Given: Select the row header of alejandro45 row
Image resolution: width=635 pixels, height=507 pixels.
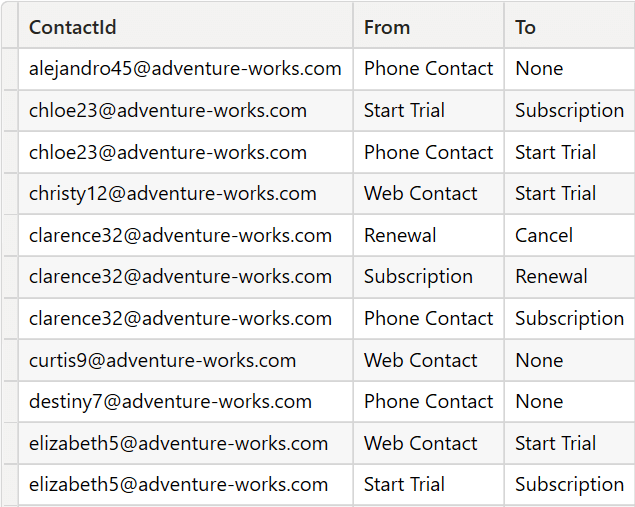Looking at the screenshot, I should coord(10,69).
